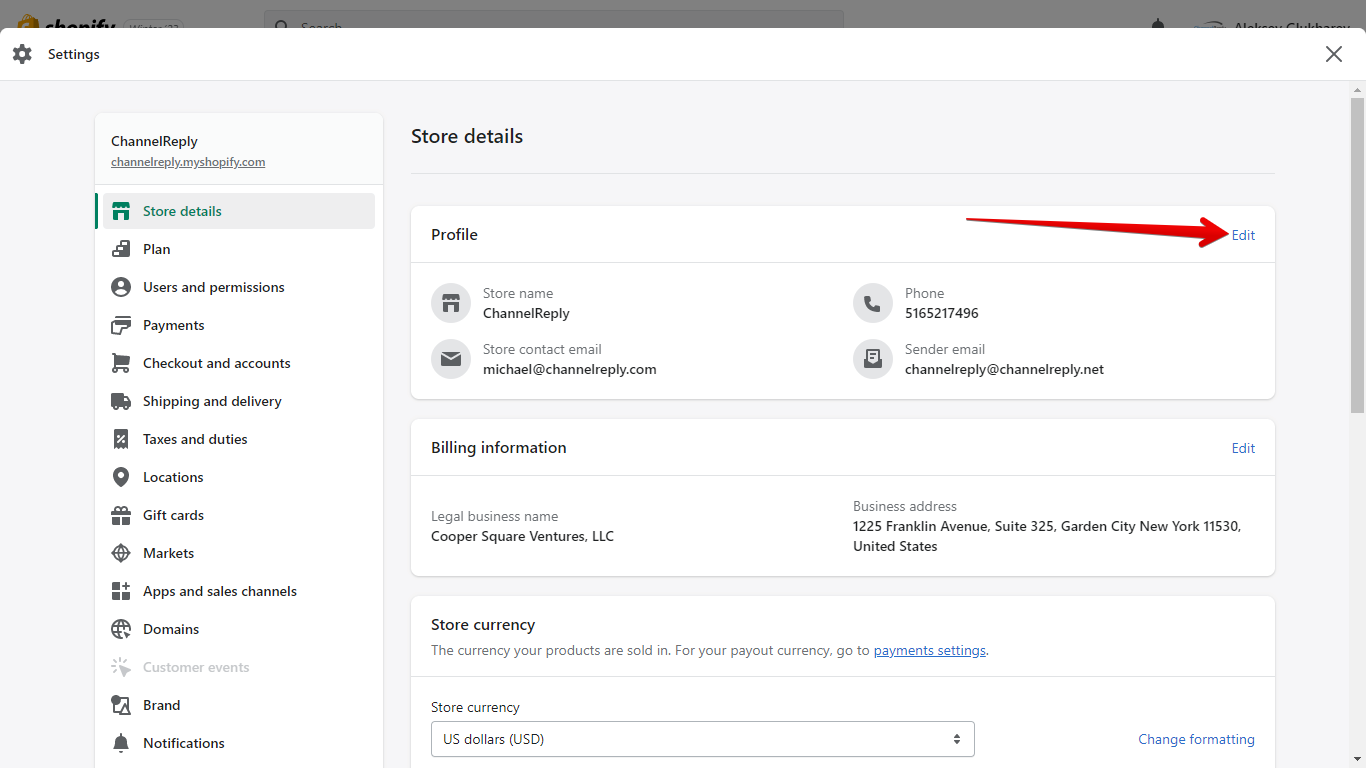Open the Store currency dropdown
Image resolution: width=1366 pixels, height=768 pixels.
(x=703, y=739)
